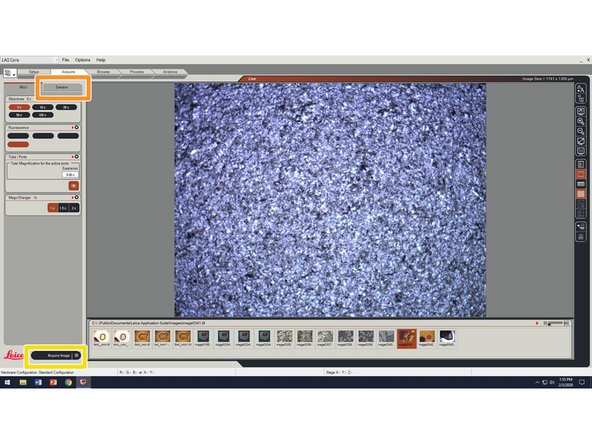The width and height of the screenshot is (592, 444).
Task: Click the Live image tab label
Action: point(252,79)
